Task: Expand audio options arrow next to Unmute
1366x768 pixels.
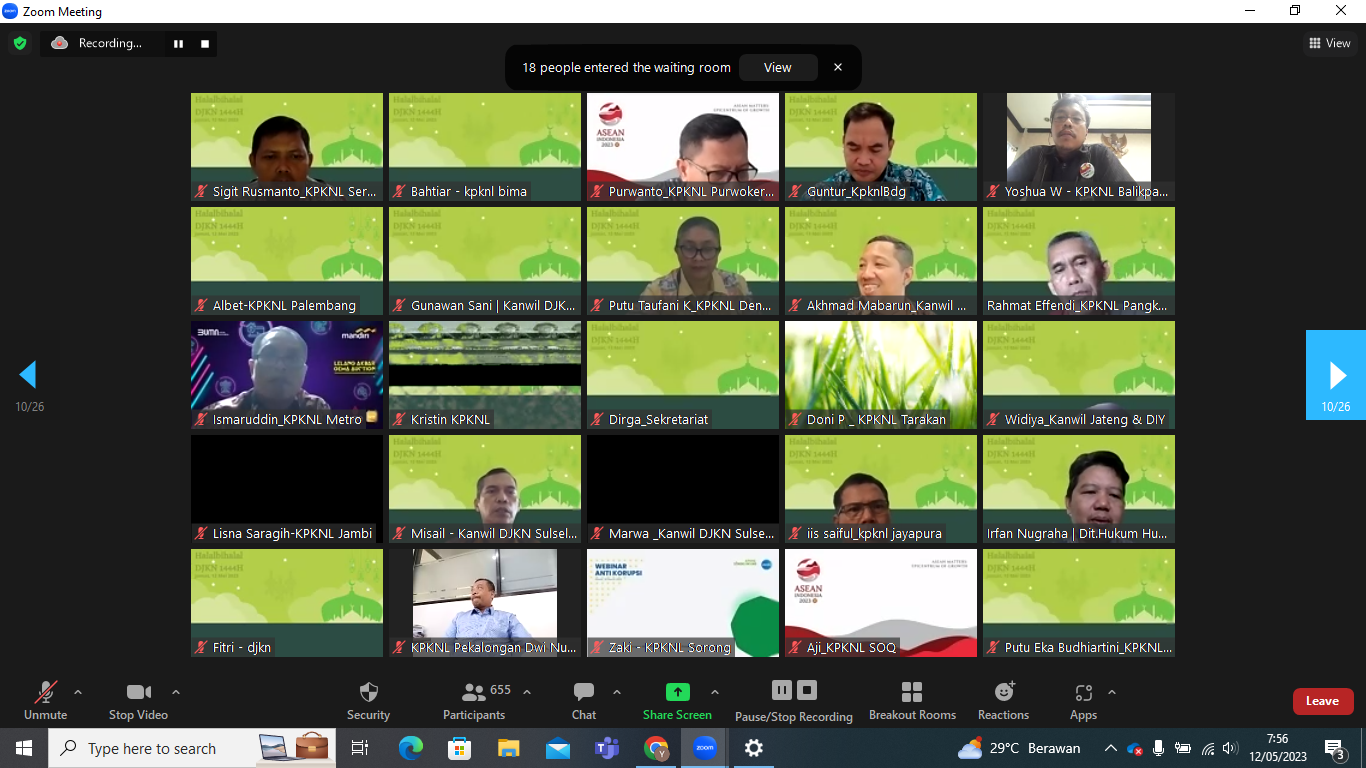Action: pyautogui.click(x=78, y=692)
